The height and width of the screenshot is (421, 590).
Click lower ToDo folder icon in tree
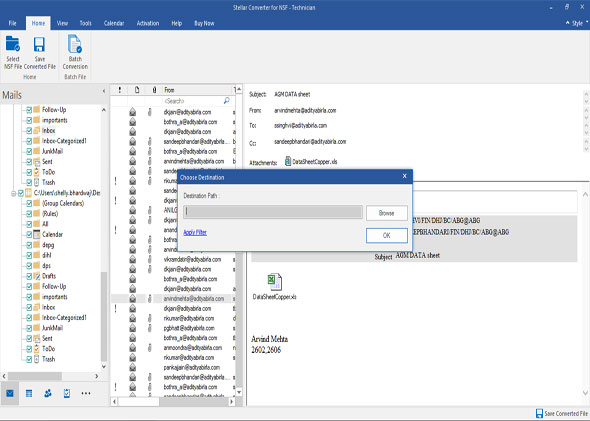tap(36, 348)
